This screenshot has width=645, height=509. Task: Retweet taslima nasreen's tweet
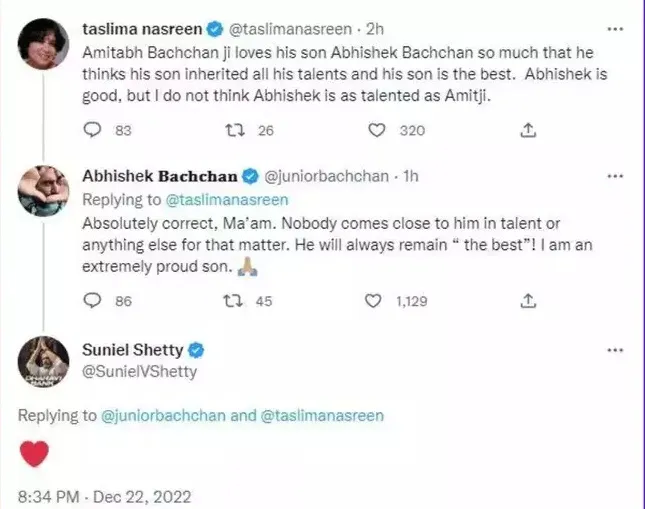tap(232, 130)
